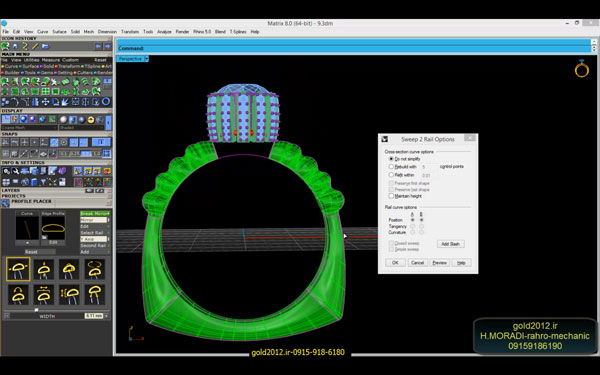Select the Refit within radio option
Screen dimensions: 600x375
pyautogui.click(x=391, y=174)
